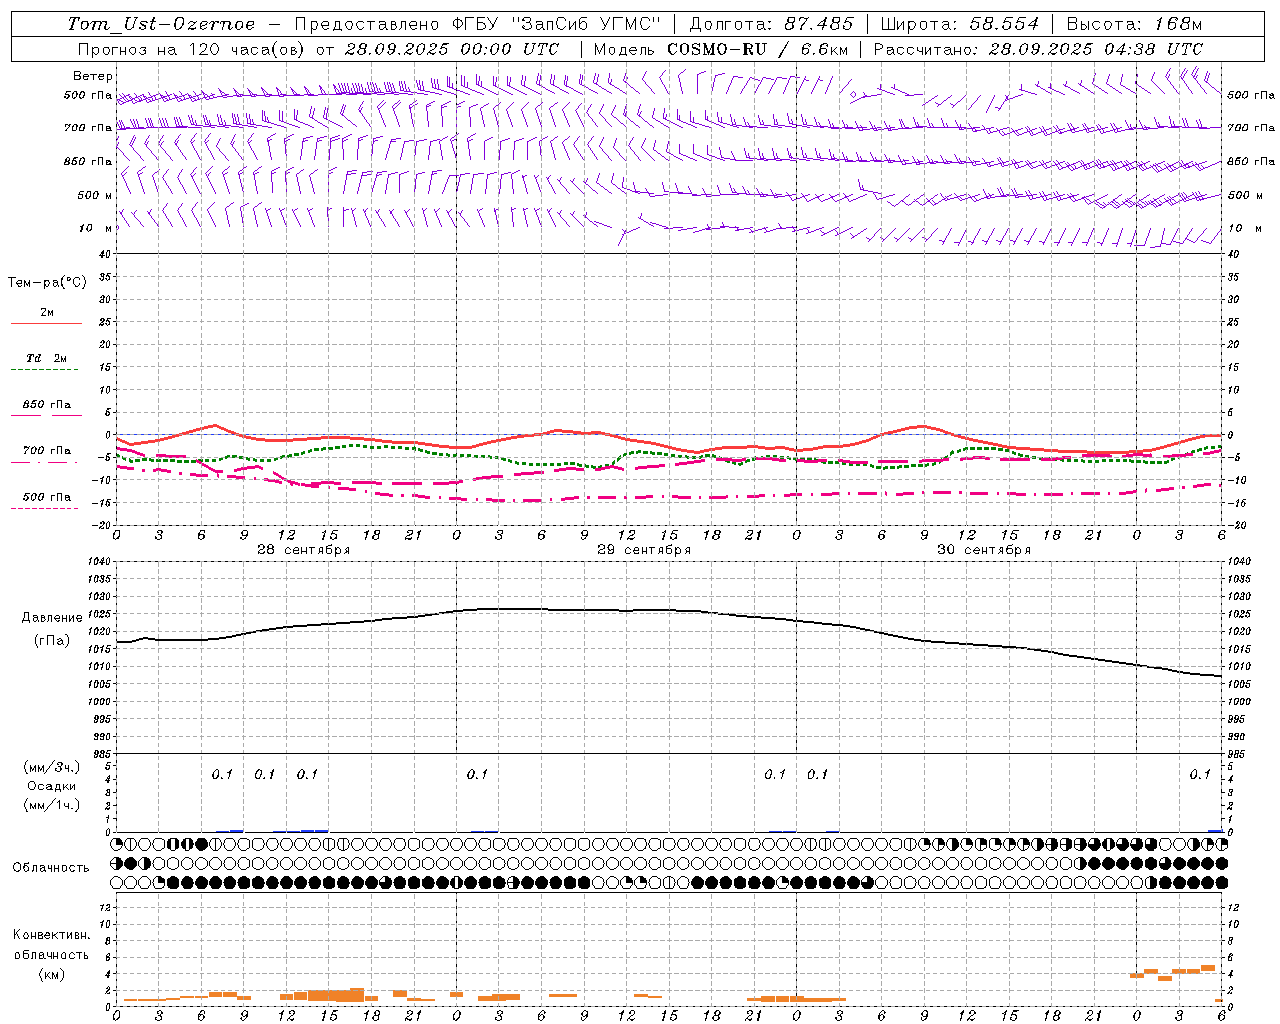Viewport: 1280px width, 1024px height.
Task: Click the elevation text "Высота: 168м"
Action: (1134, 24)
